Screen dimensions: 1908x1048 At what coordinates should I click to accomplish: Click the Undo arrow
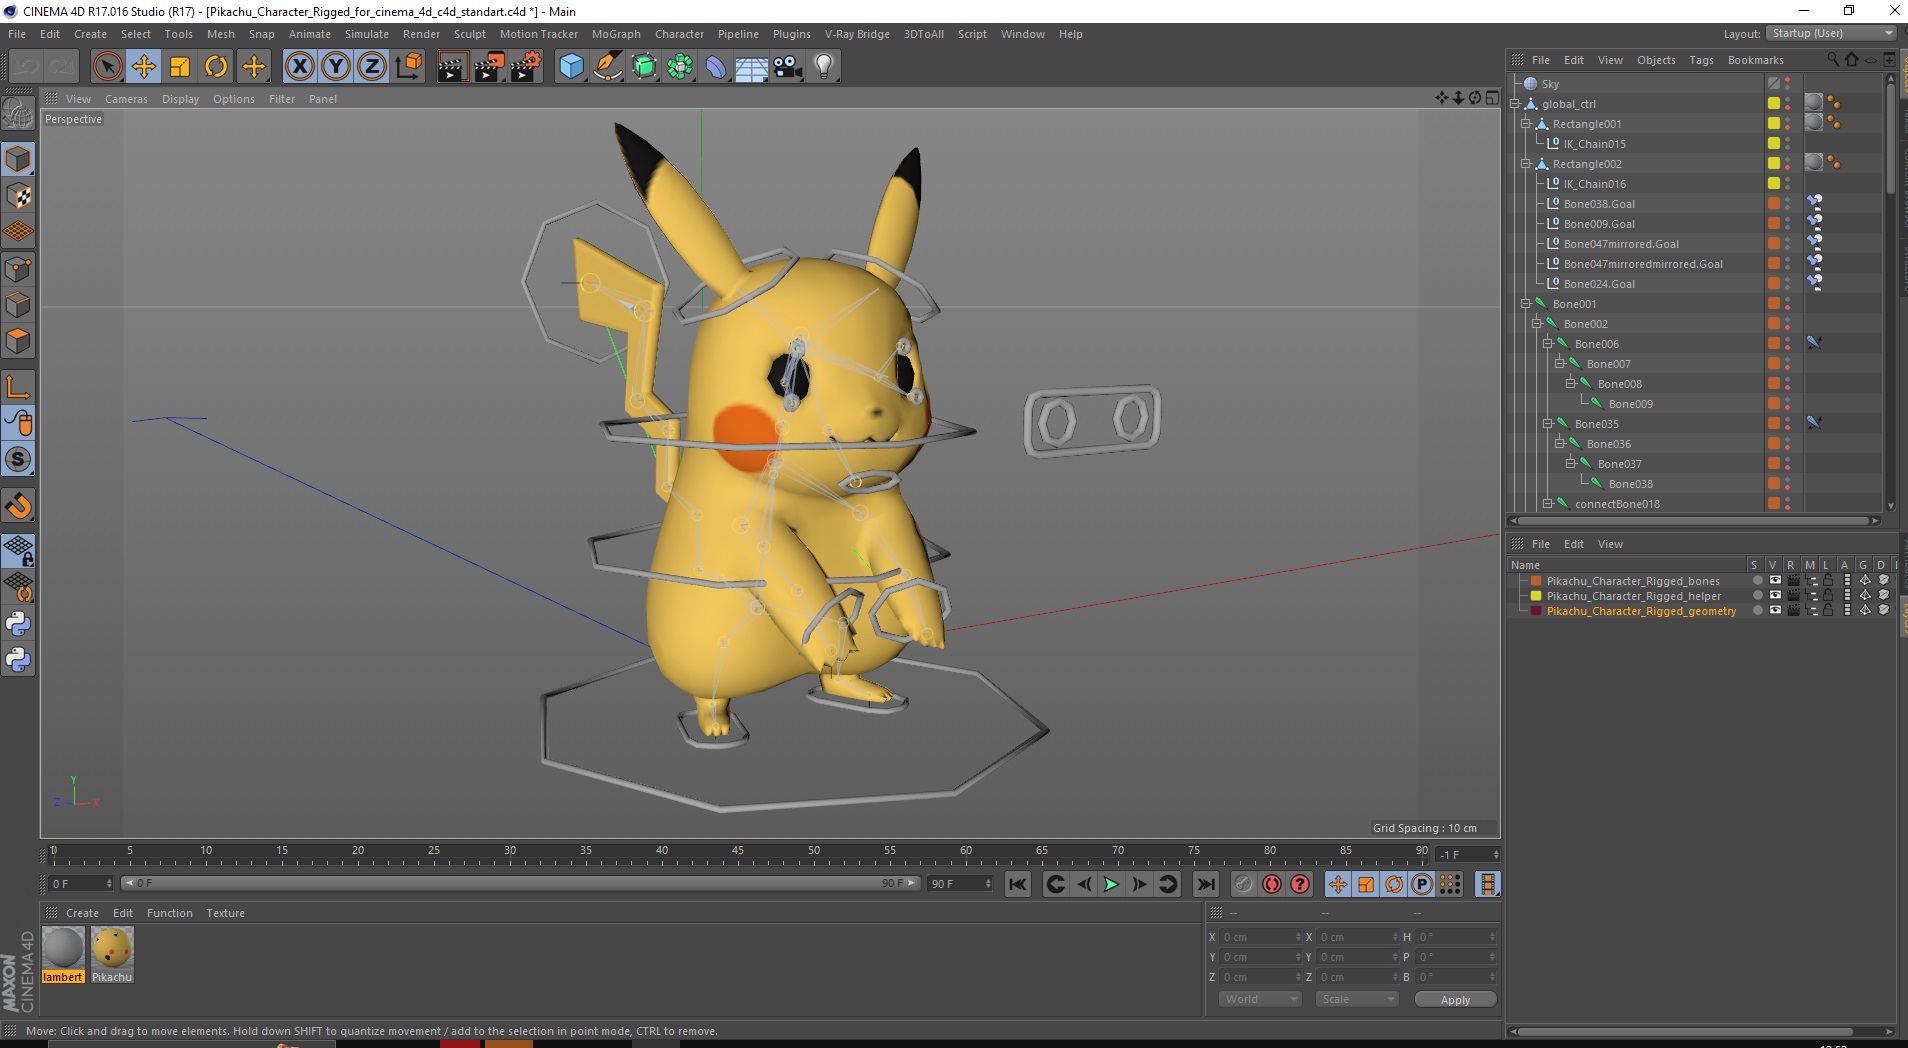(x=26, y=67)
